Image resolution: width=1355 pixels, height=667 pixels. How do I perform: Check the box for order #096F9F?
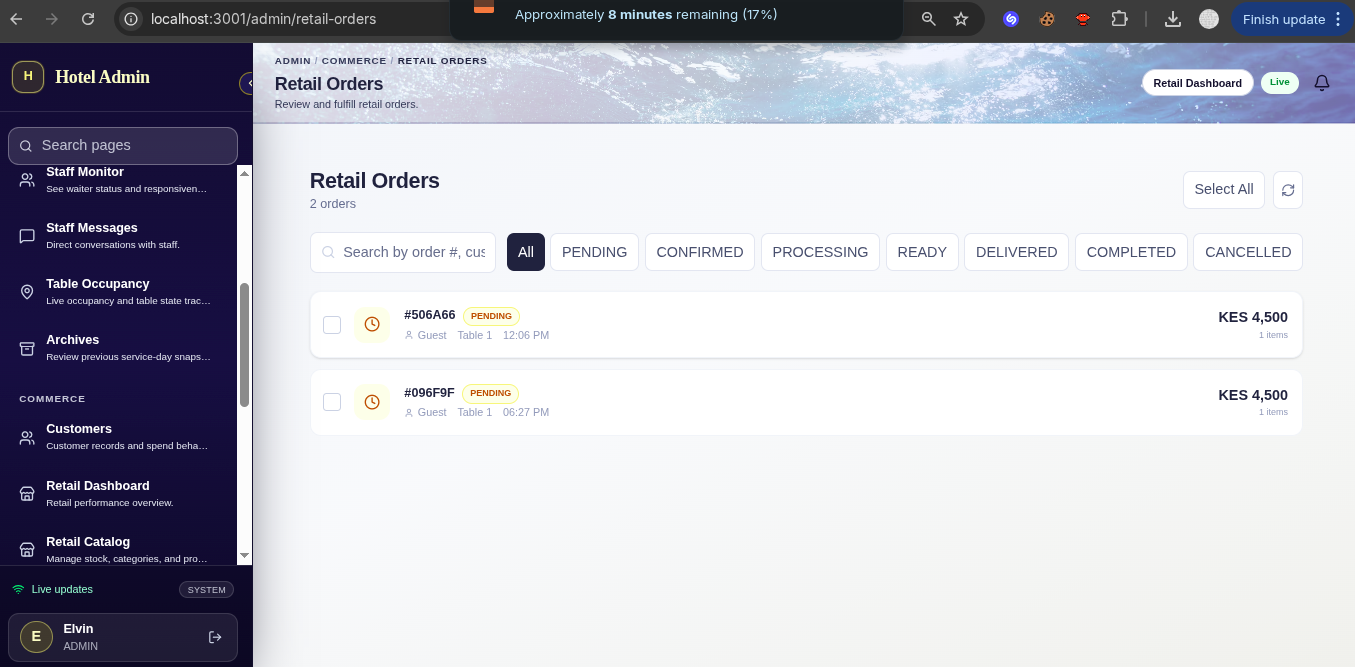pyautogui.click(x=332, y=402)
